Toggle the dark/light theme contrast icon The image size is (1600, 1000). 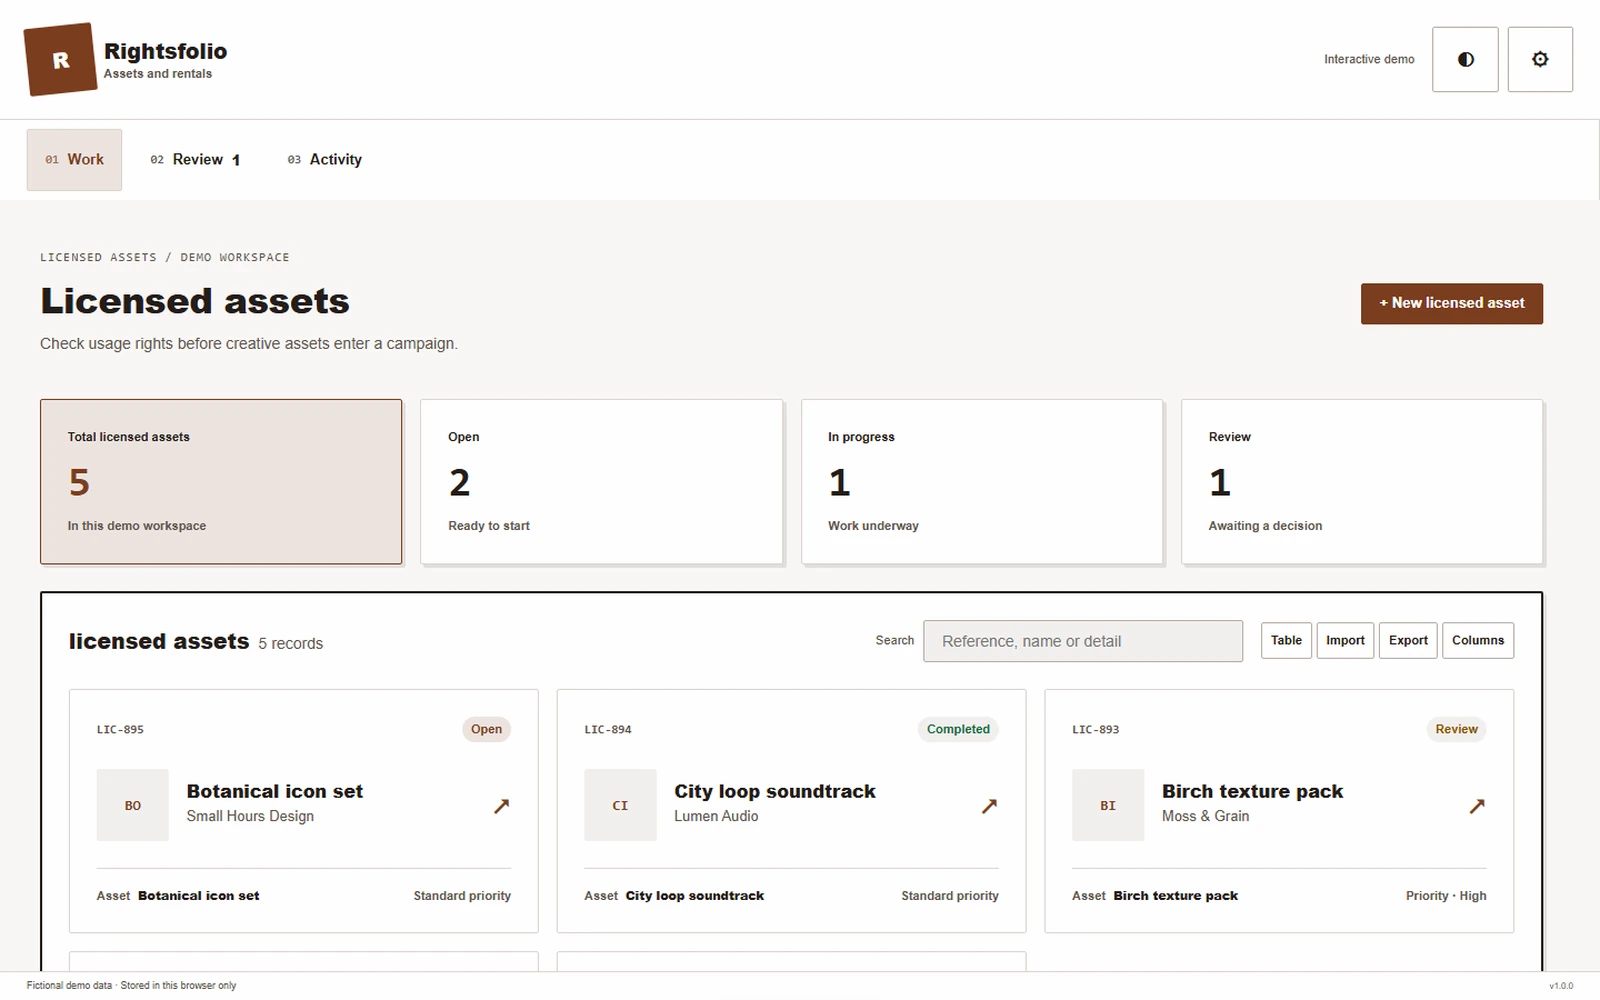pos(1465,60)
